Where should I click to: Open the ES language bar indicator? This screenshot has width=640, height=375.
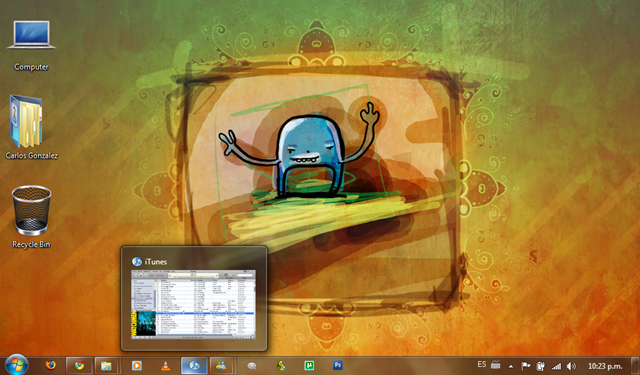(x=482, y=364)
